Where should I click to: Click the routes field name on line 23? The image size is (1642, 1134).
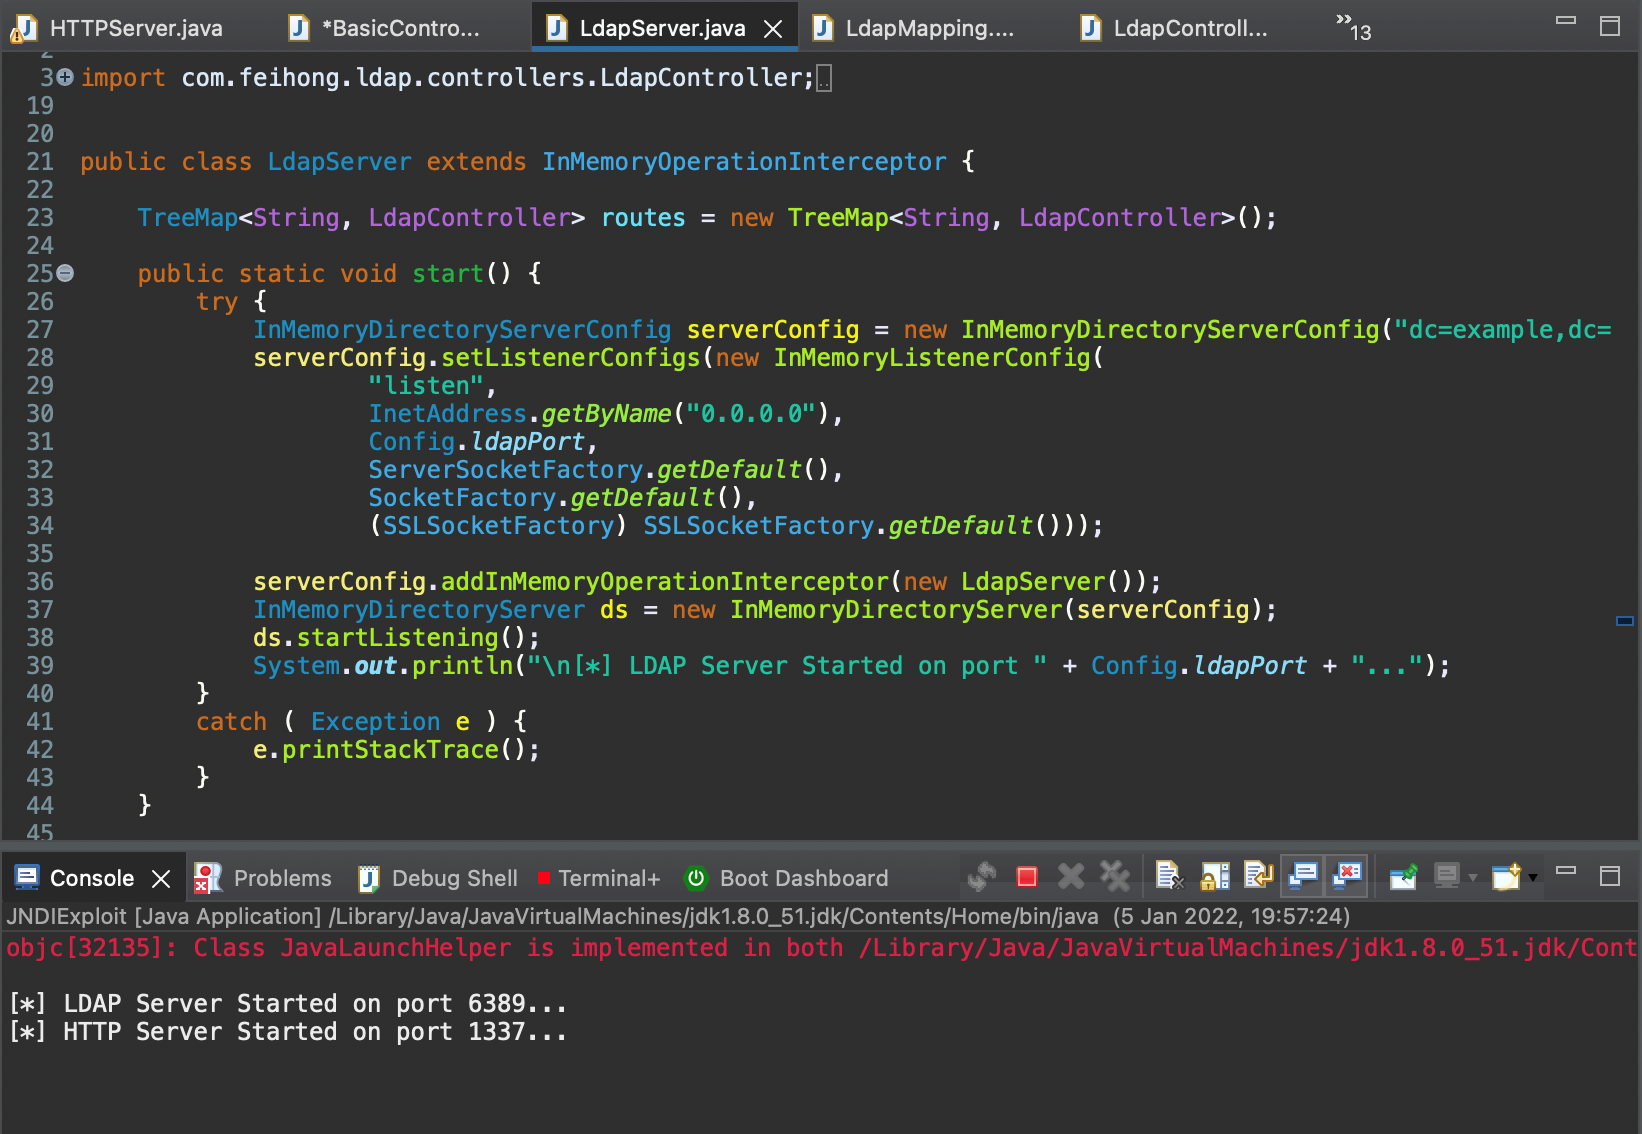(x=643, y=218)
